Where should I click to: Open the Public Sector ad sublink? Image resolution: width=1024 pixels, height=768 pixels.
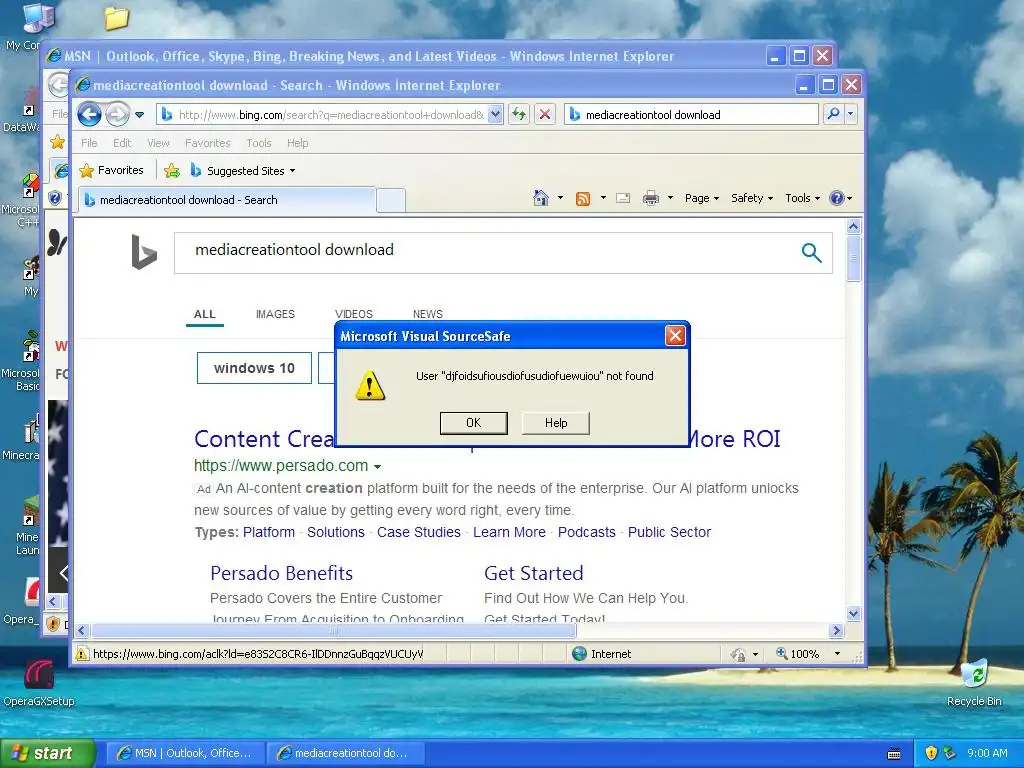[x=669, y=532]
